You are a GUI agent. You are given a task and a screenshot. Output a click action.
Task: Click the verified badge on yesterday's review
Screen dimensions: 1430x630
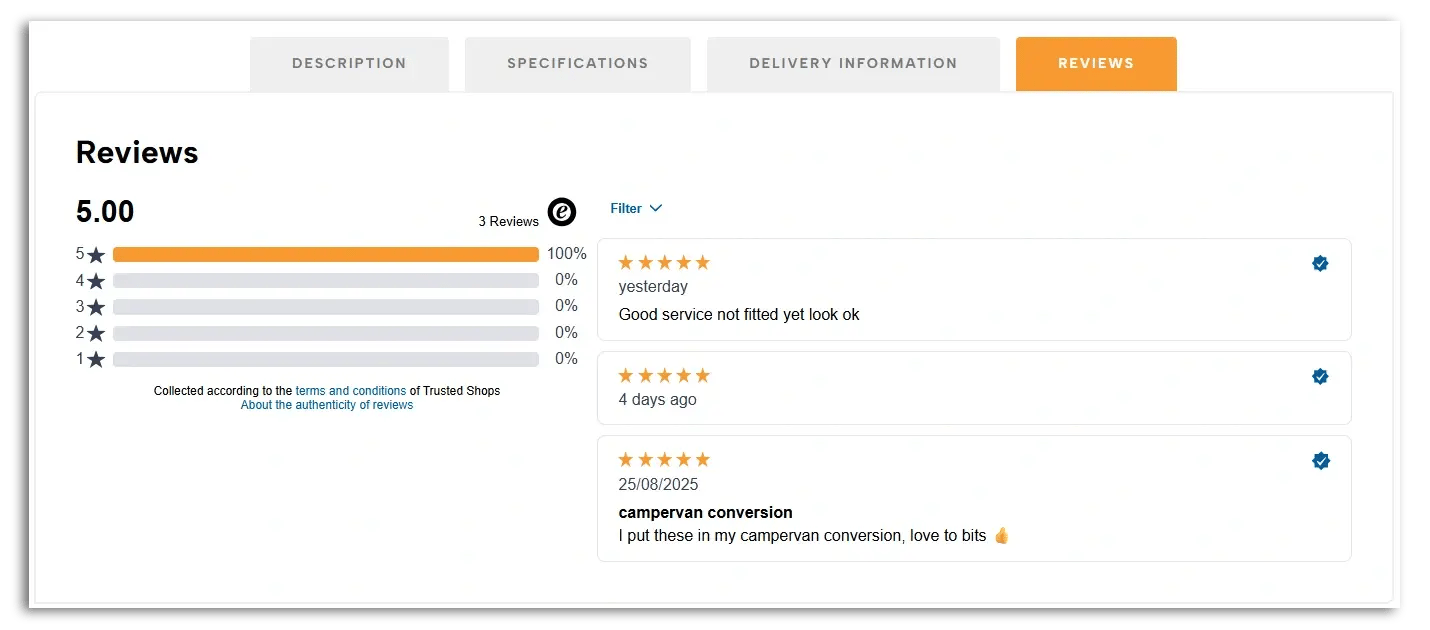[x=1320, y=263]
